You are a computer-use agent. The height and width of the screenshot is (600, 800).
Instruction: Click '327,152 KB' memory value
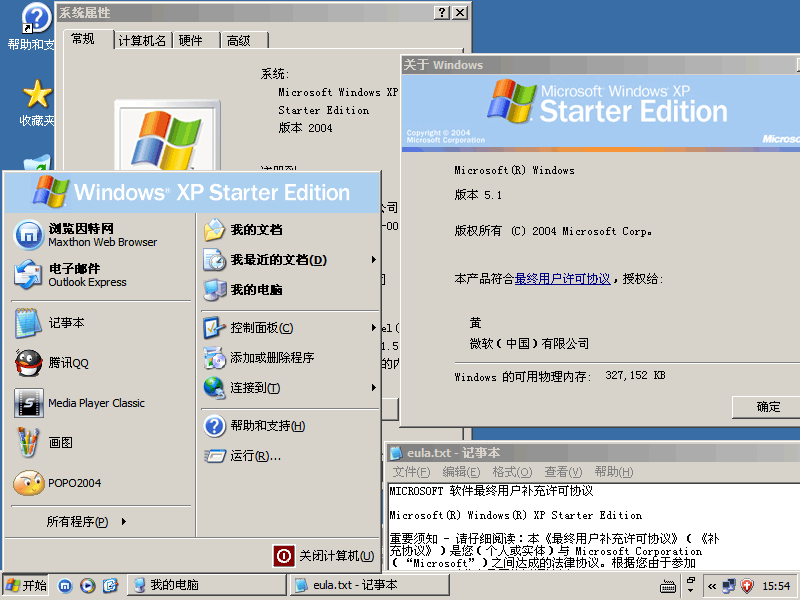coord(635,376)
